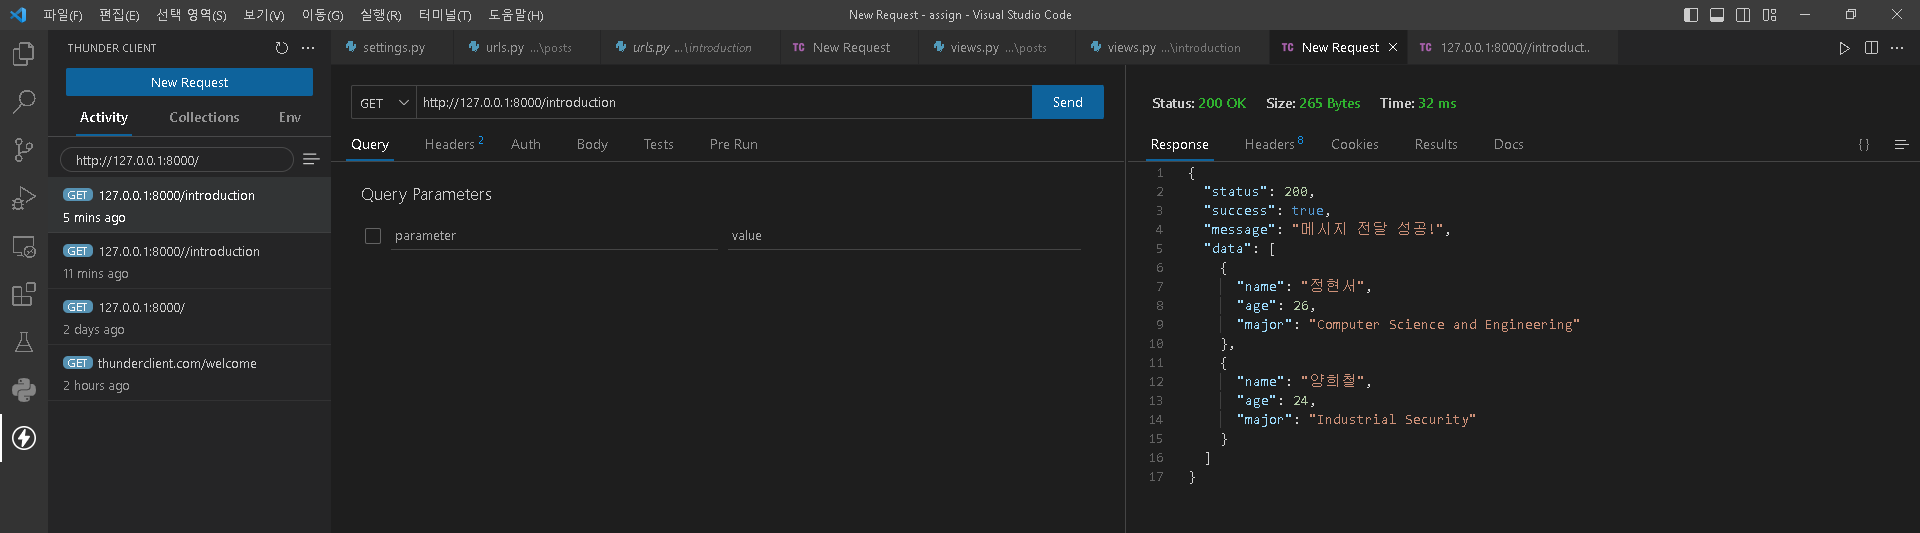Open 127.0.0.1:8000//introduction activity entry
Image resolution: width=1920 pixels, height=533 pixels.
189,261
